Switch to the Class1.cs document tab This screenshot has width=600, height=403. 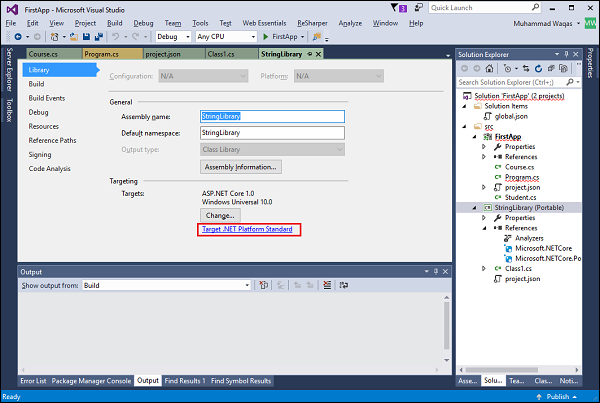232,54
